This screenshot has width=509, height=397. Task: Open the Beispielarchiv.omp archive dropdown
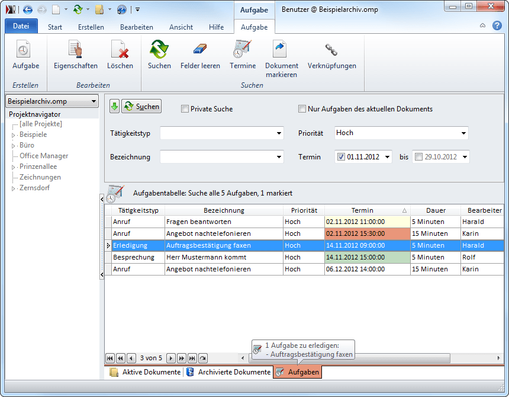point(94,101)
